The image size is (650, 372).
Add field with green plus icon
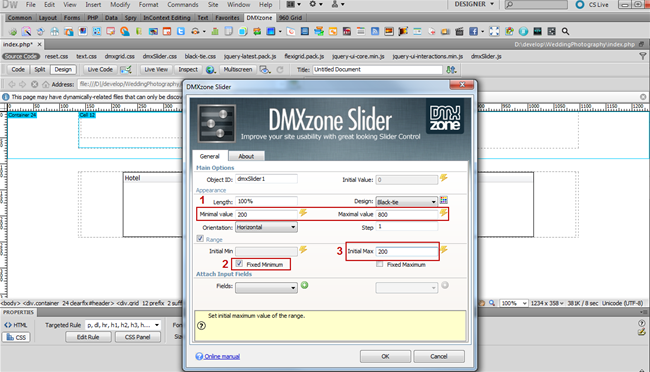click(305, 285)
